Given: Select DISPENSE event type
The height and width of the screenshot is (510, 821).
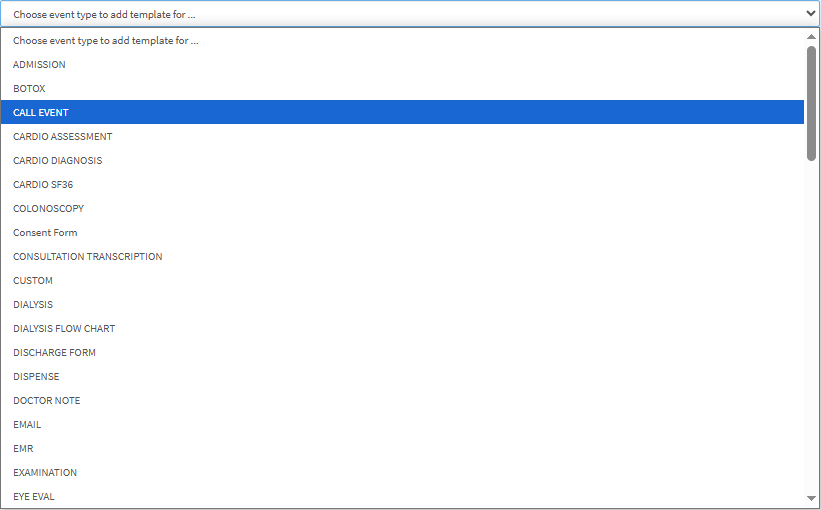Looking at the screenshot, I should tap(402, 376).
